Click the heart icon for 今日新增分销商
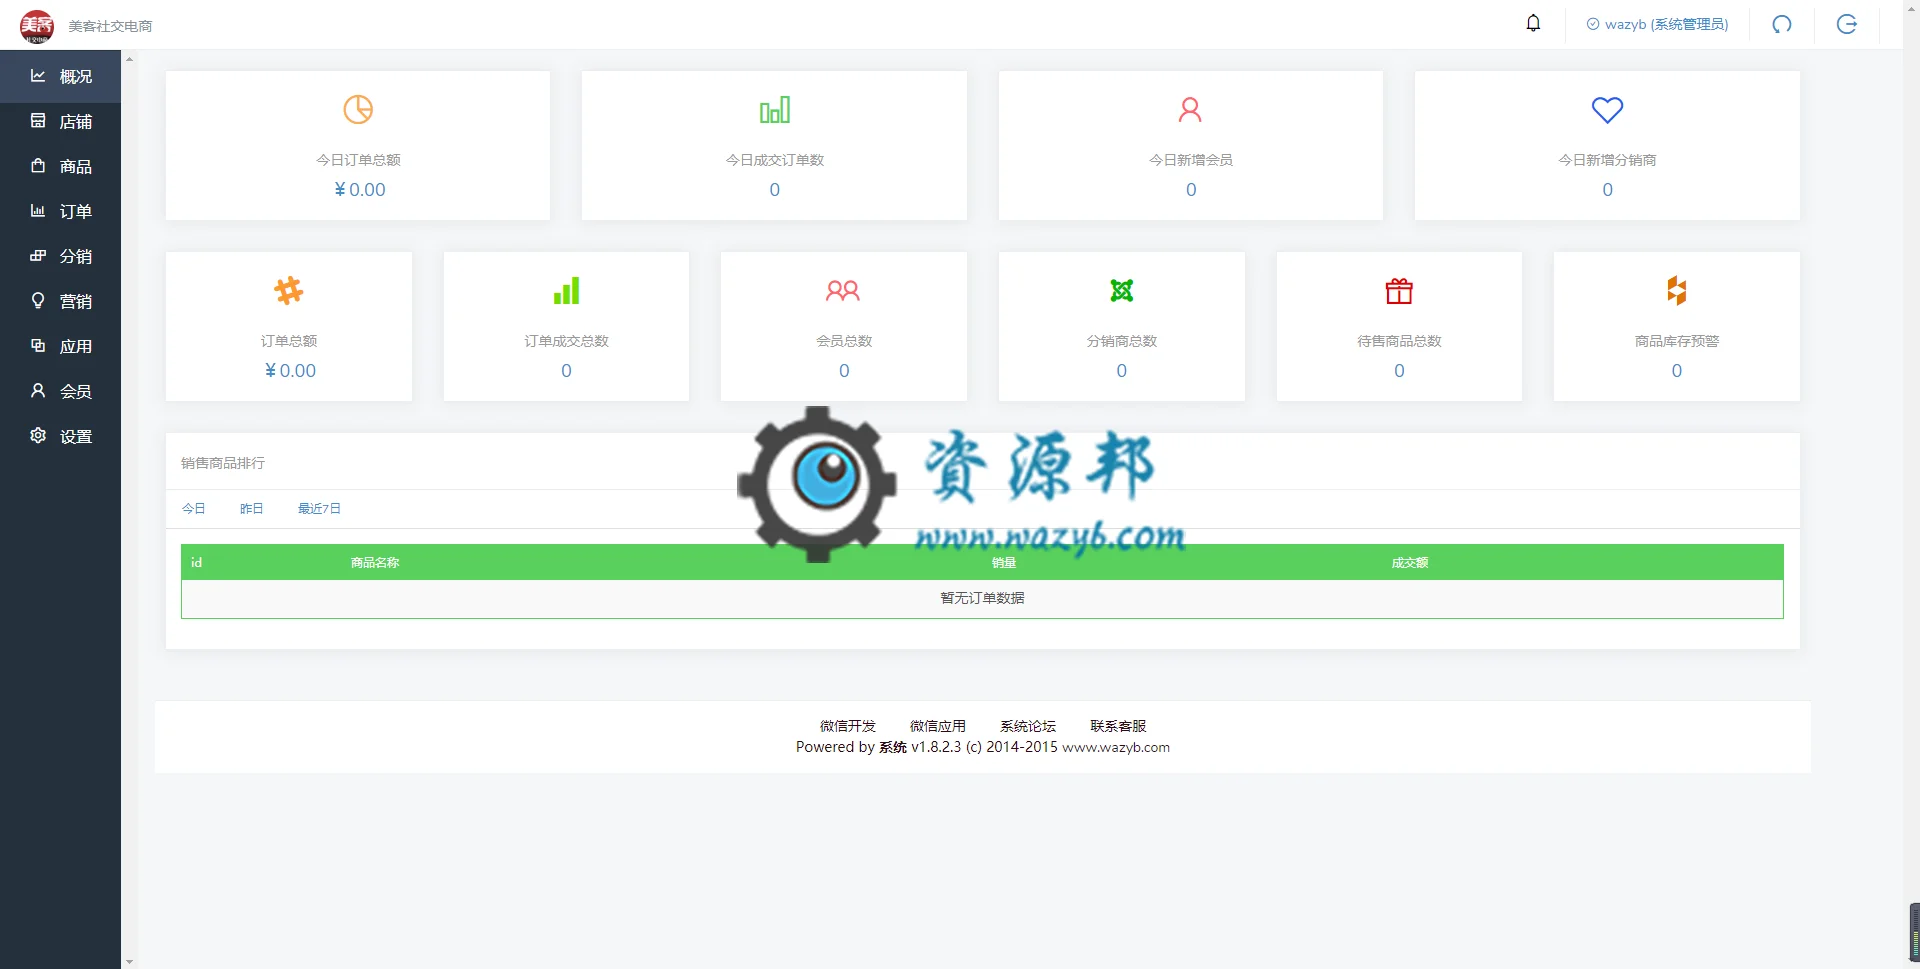The width and height of the screenshot is (1920, 969). coord(1607,110)
